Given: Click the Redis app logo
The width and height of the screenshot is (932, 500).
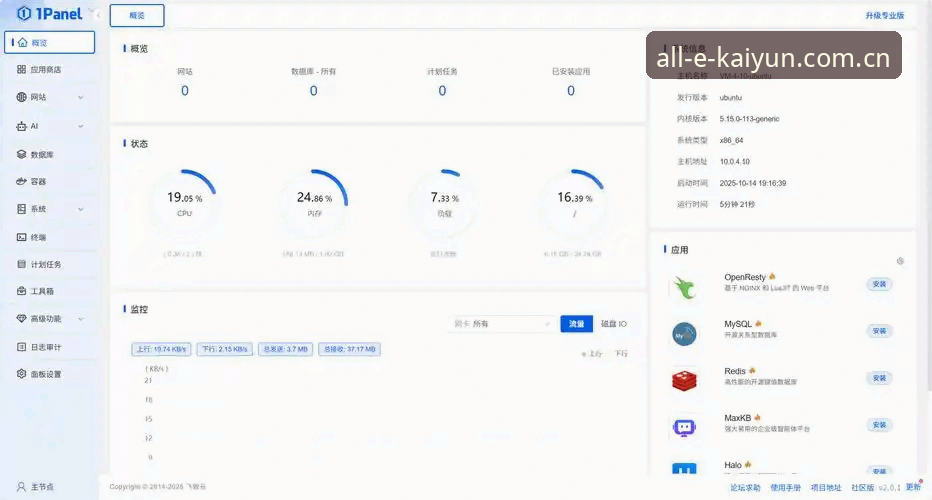Looking at the screenshot, I should point(684,380).
